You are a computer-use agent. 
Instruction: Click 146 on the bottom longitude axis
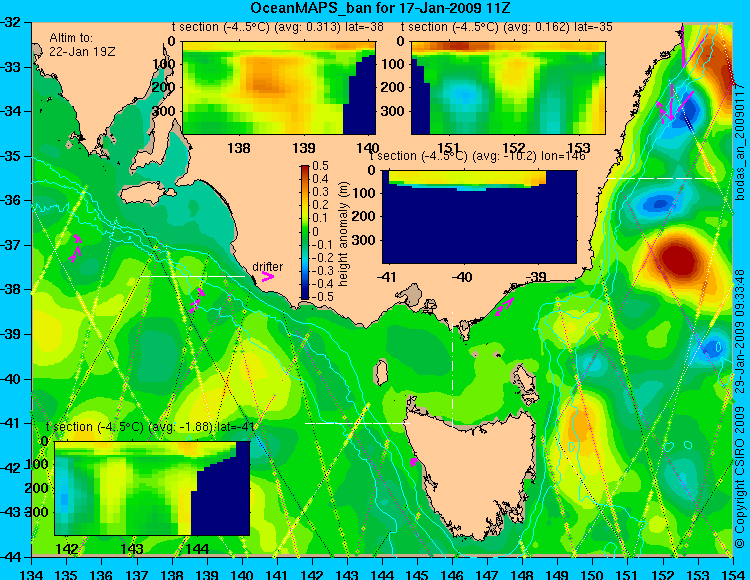pos(452,574)
